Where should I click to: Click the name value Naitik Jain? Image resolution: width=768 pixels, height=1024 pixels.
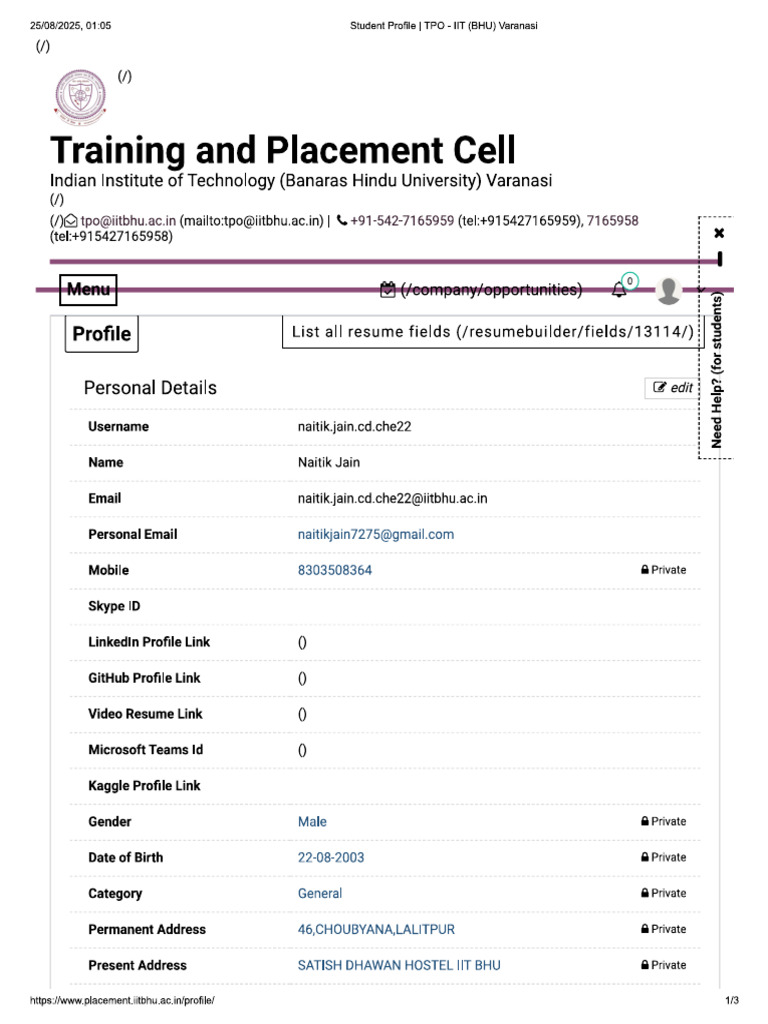pyautogui.click(x=328, y=462)
